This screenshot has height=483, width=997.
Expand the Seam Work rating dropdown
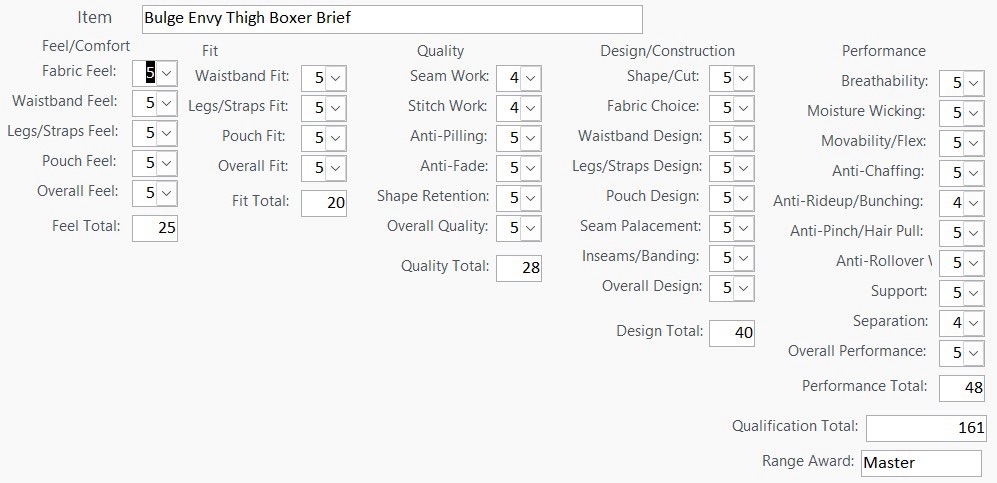[530, 77]
